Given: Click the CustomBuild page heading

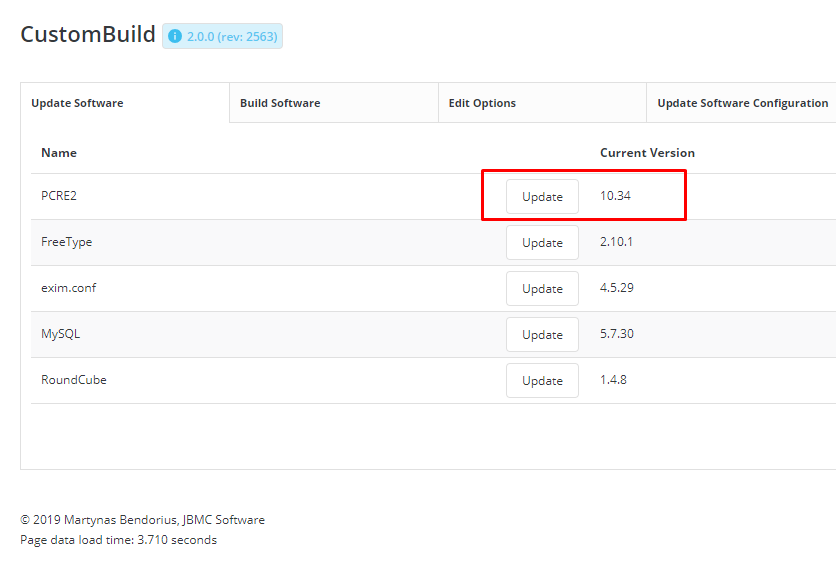Looking at the screenshot, I should point(88,34).
